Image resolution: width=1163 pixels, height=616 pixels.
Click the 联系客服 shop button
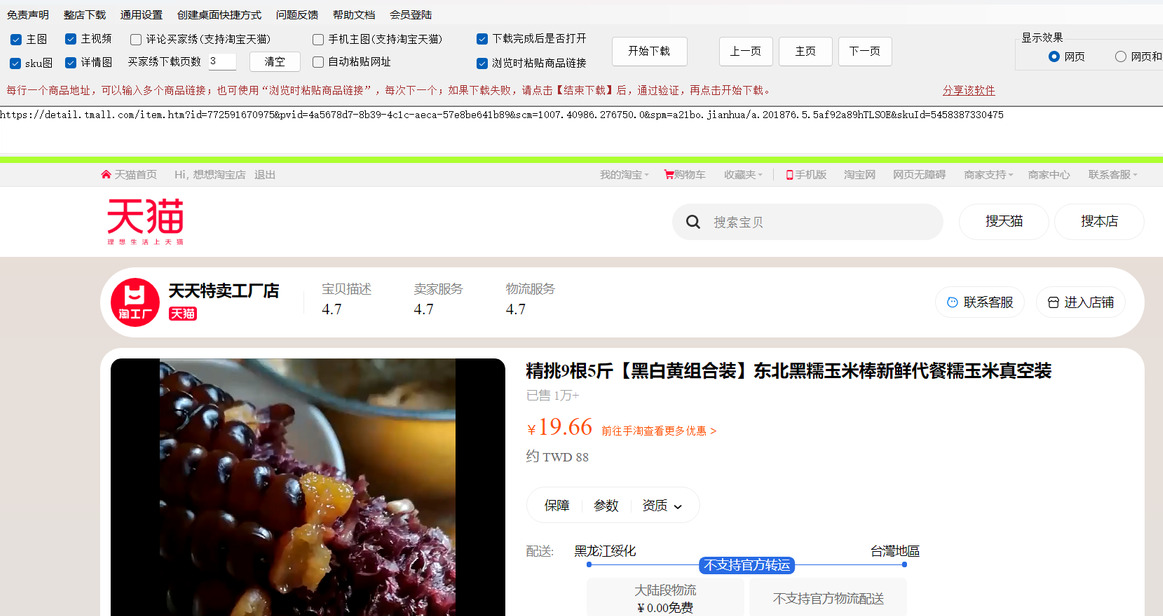(x=980, y=302)
